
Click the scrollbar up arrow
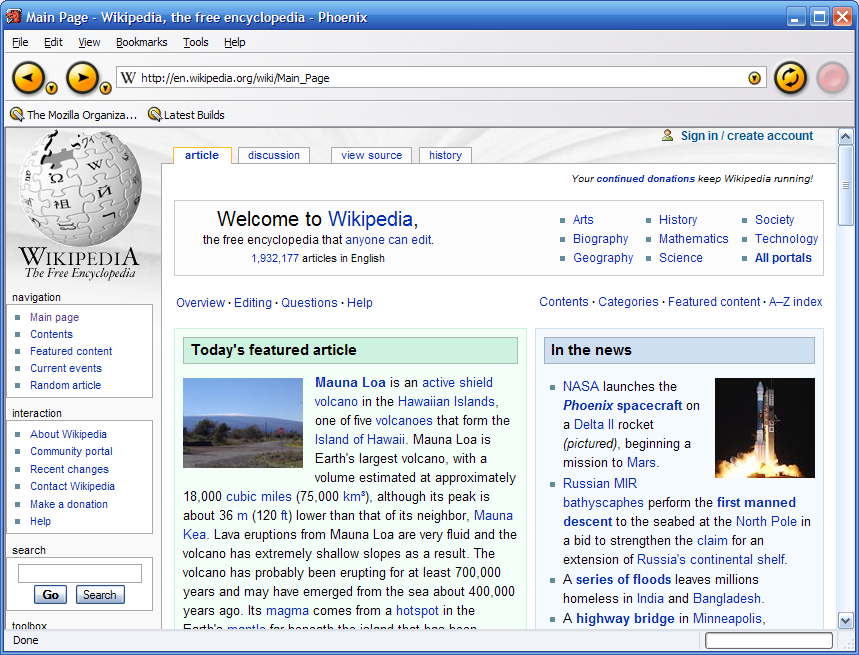click(x=846, y=136)
